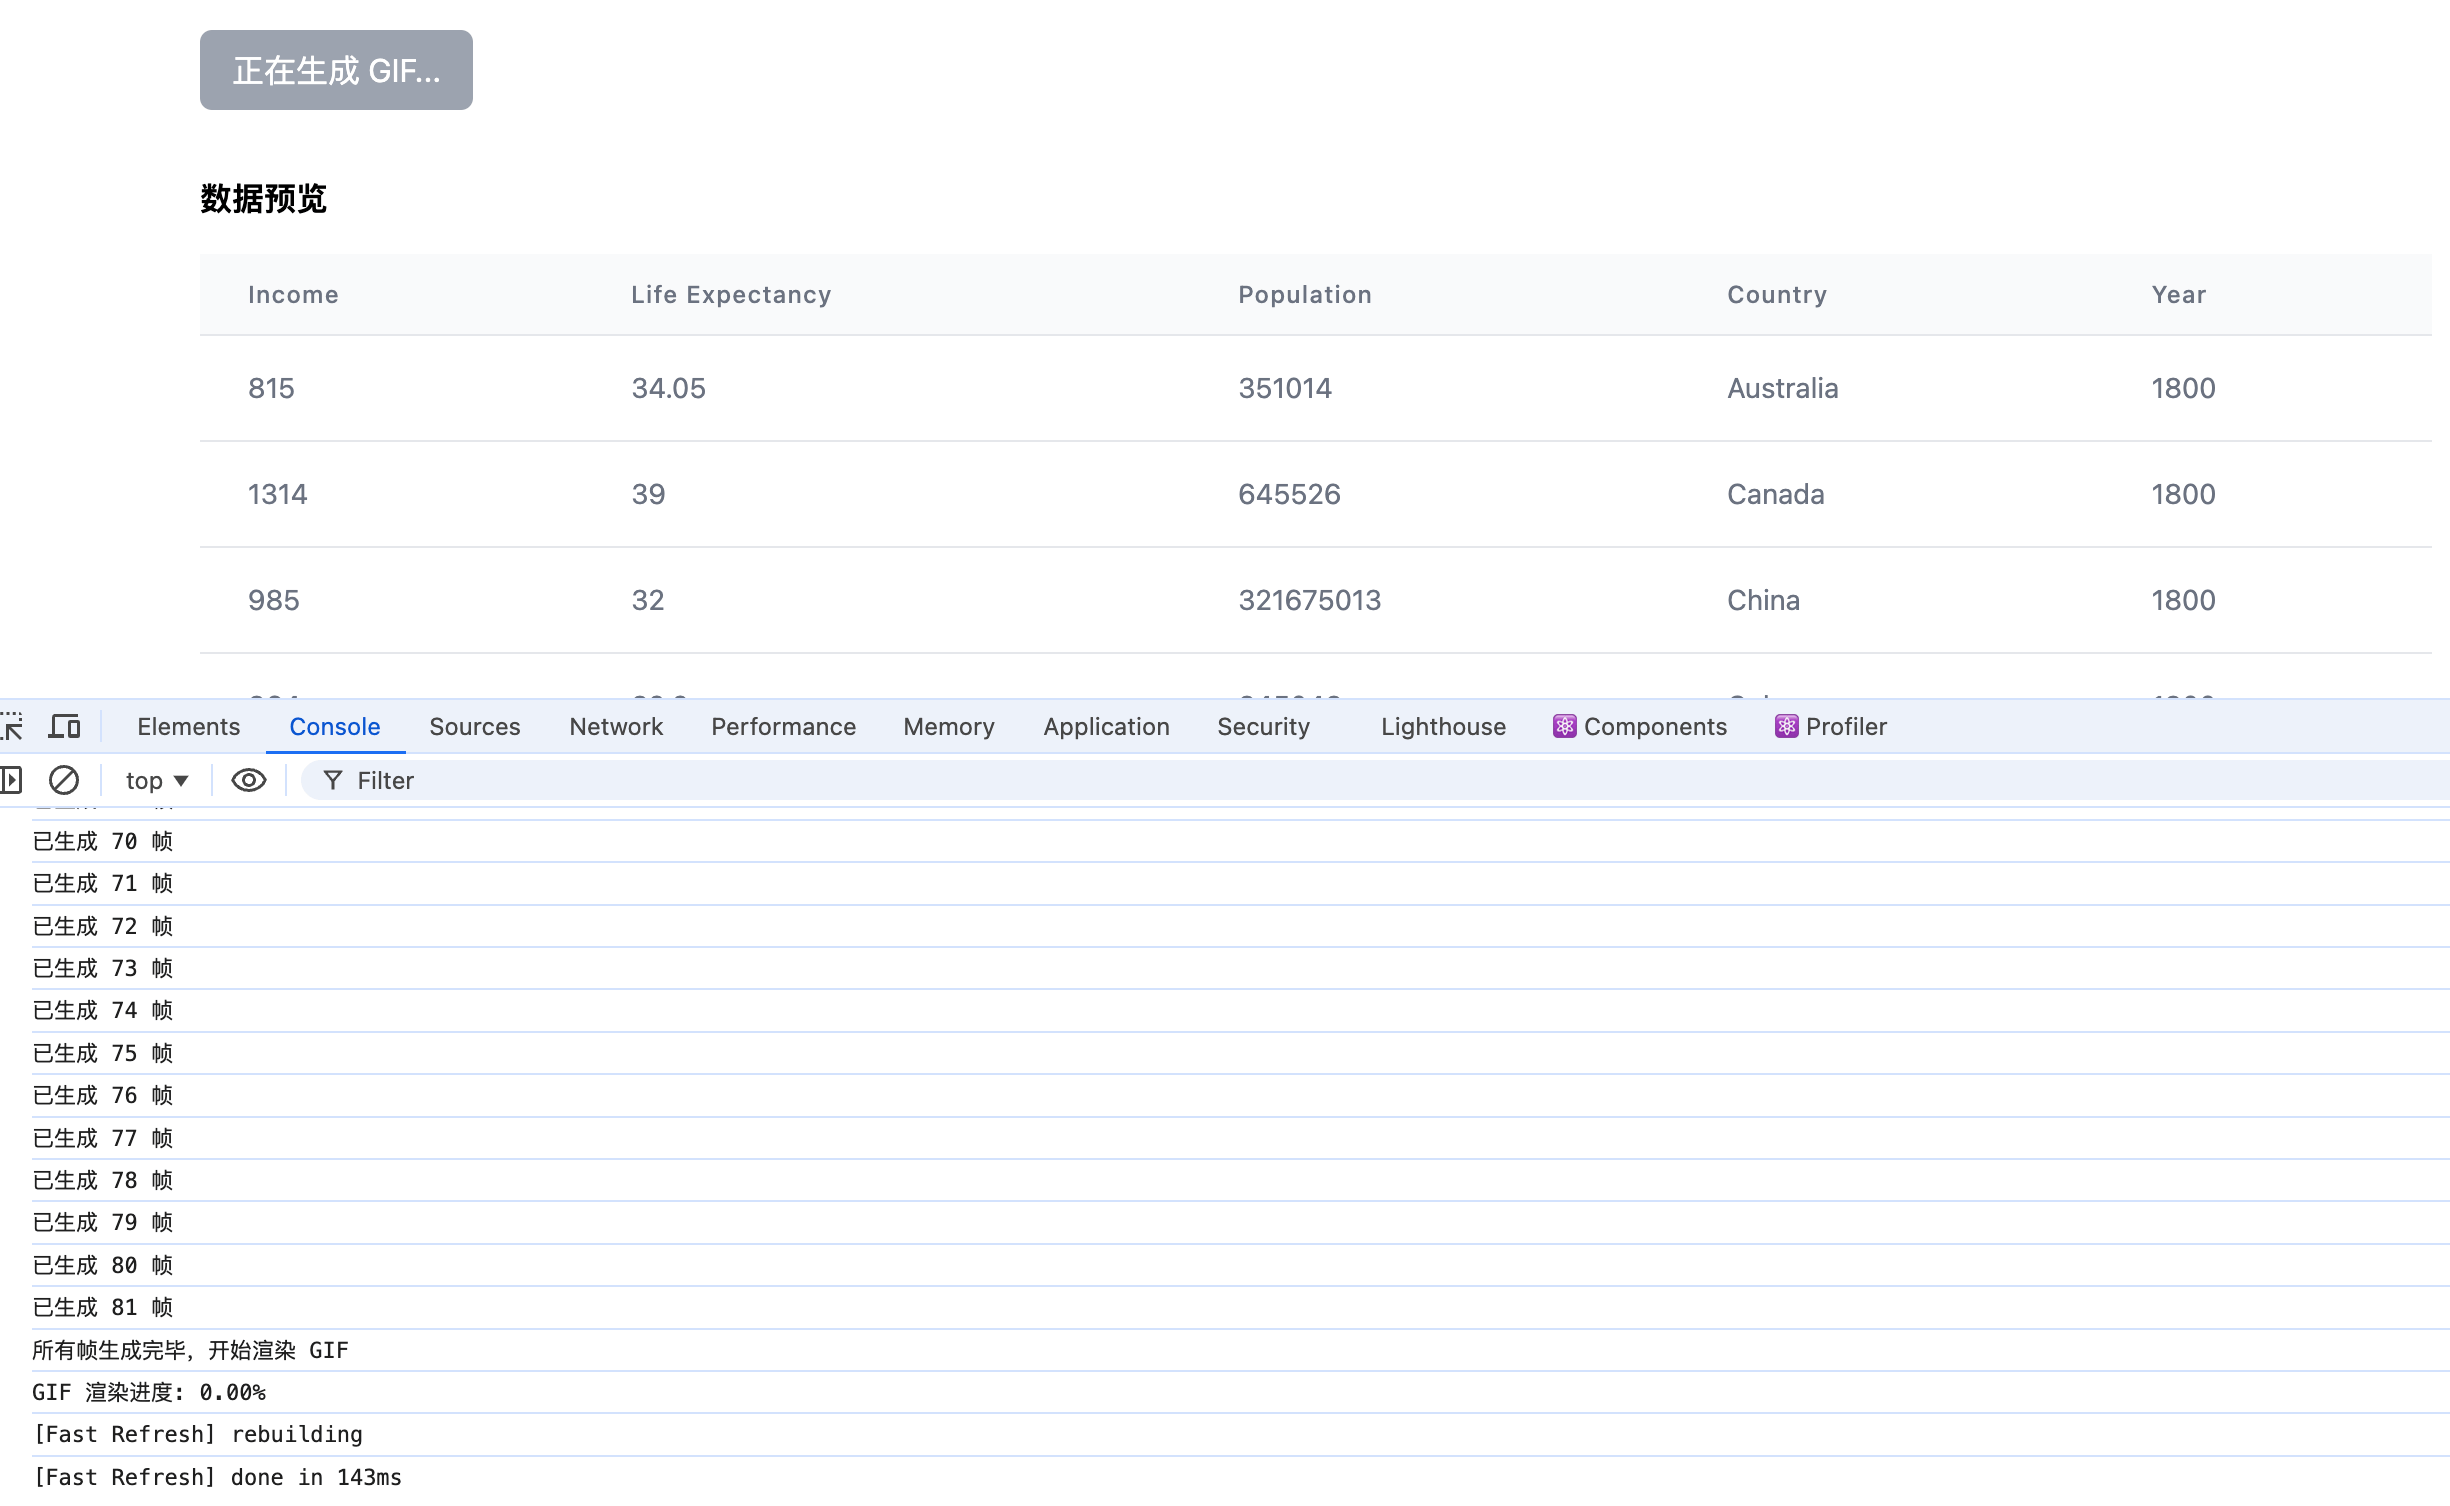
Task: Open the Profiler panel icon
Action: tap(1787, 726)
